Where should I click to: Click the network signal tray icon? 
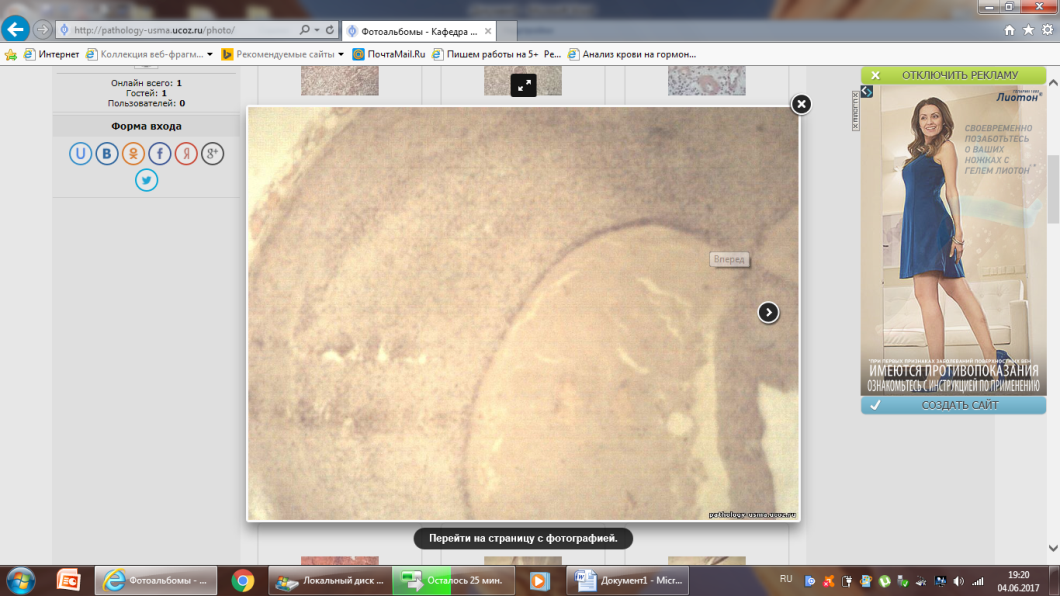click(x=978, y=581)
